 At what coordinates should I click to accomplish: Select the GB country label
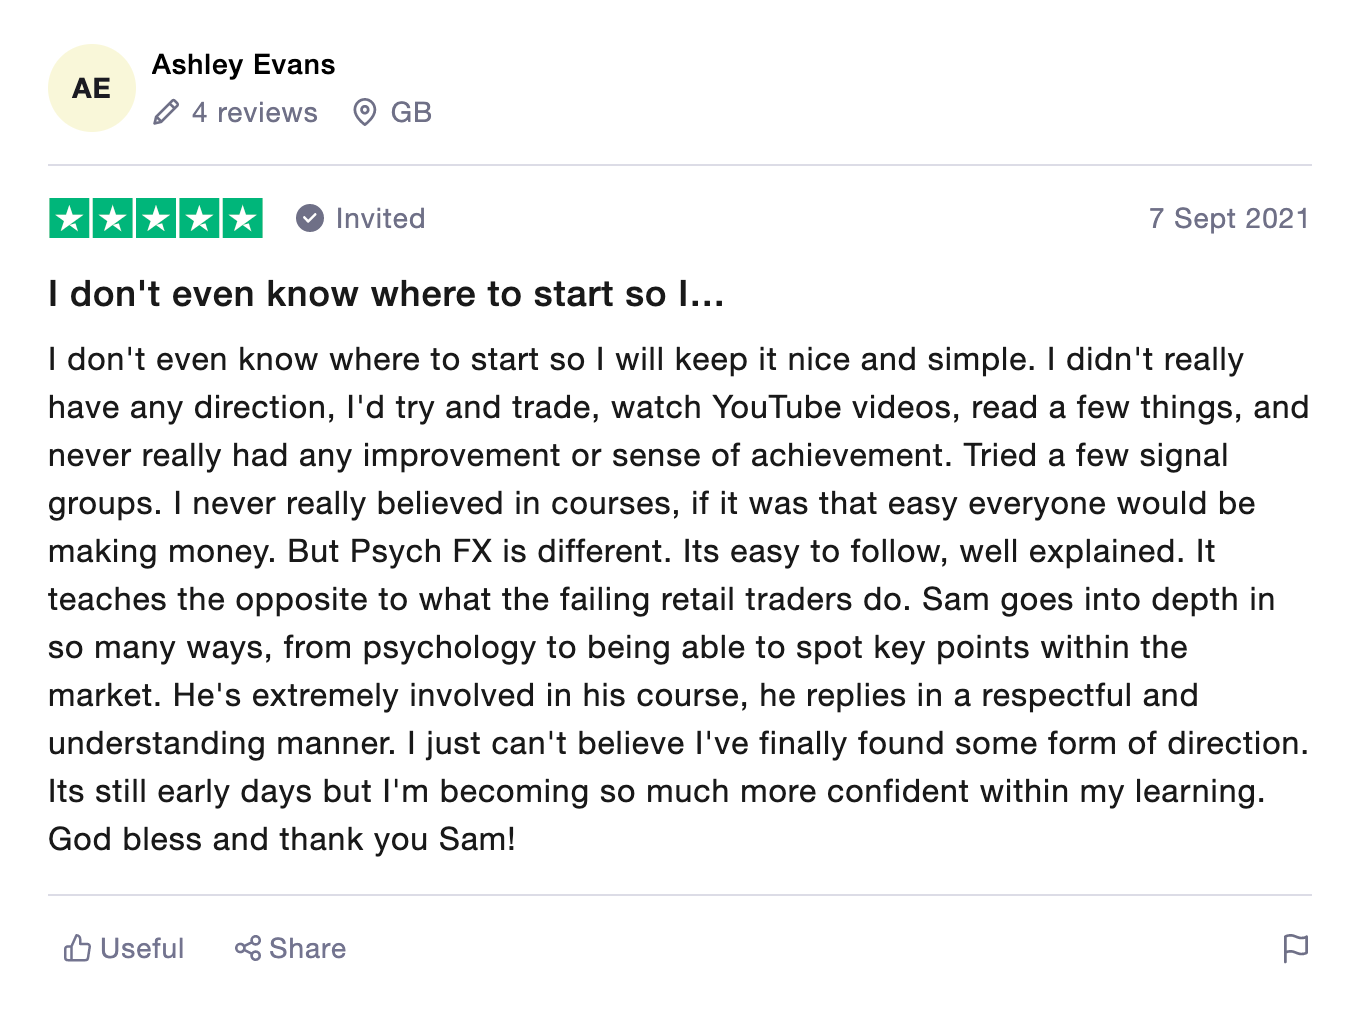pos(411,112)
